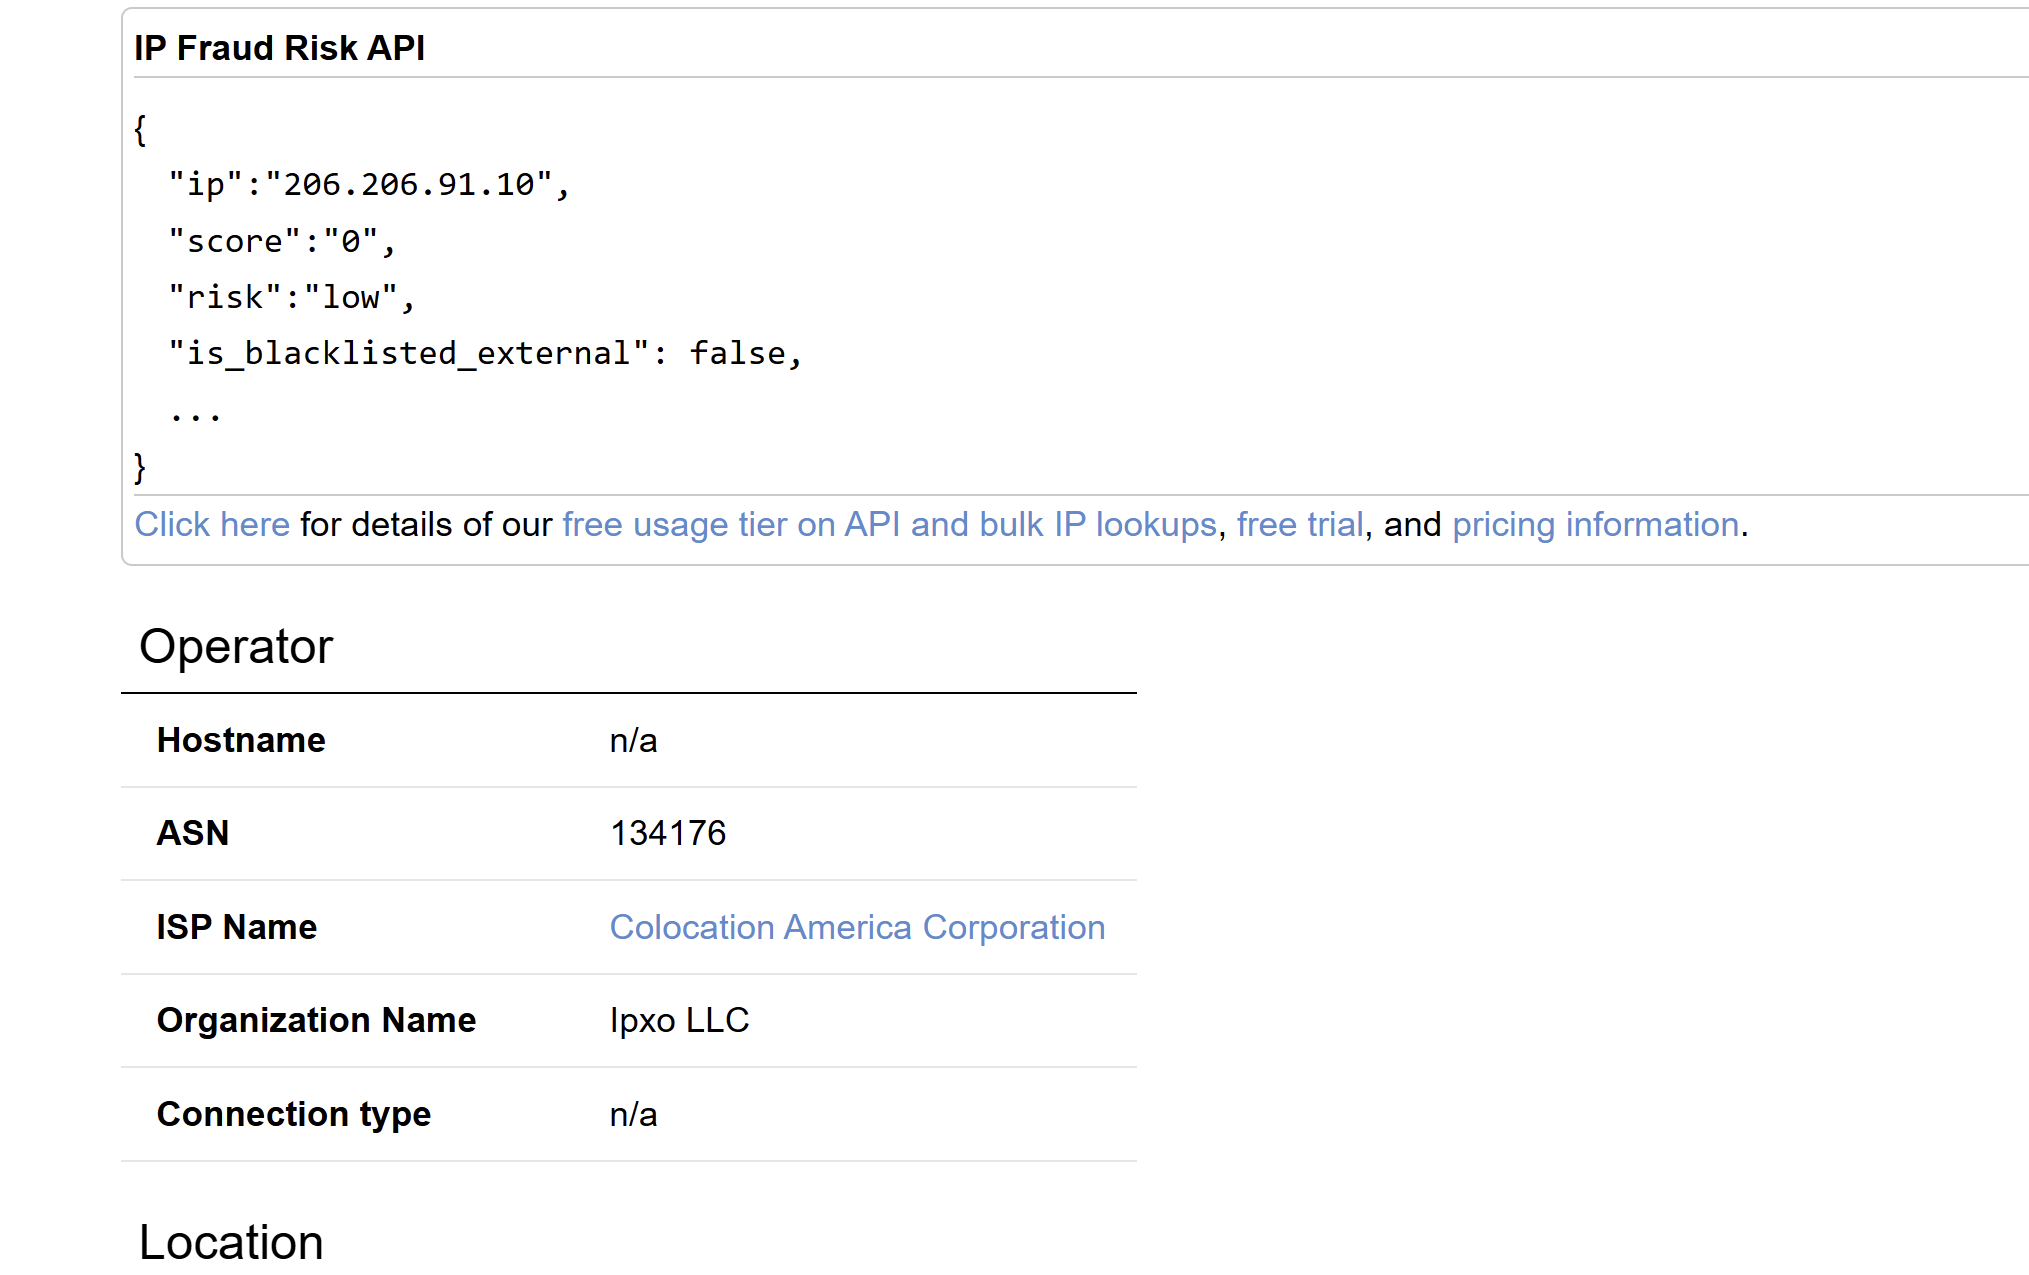The width and height of the screenshot is (2029, 1275).
Task: Click the Hostname row label
Action: click(x=241, y=741)
